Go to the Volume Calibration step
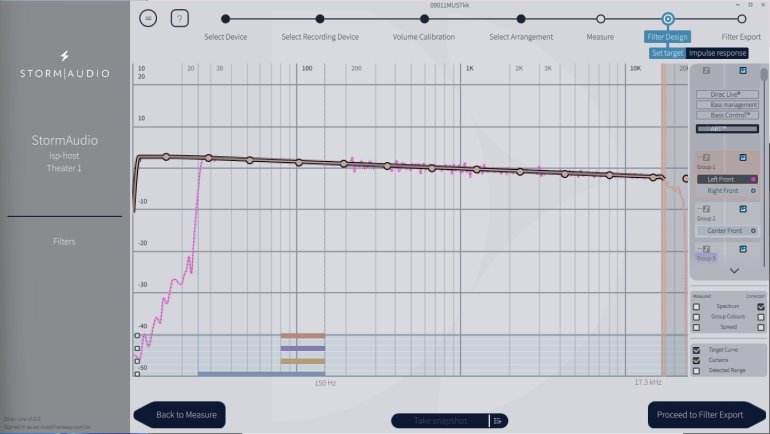The height and width of the screenshot is (434, 770). tap(424, 19)
